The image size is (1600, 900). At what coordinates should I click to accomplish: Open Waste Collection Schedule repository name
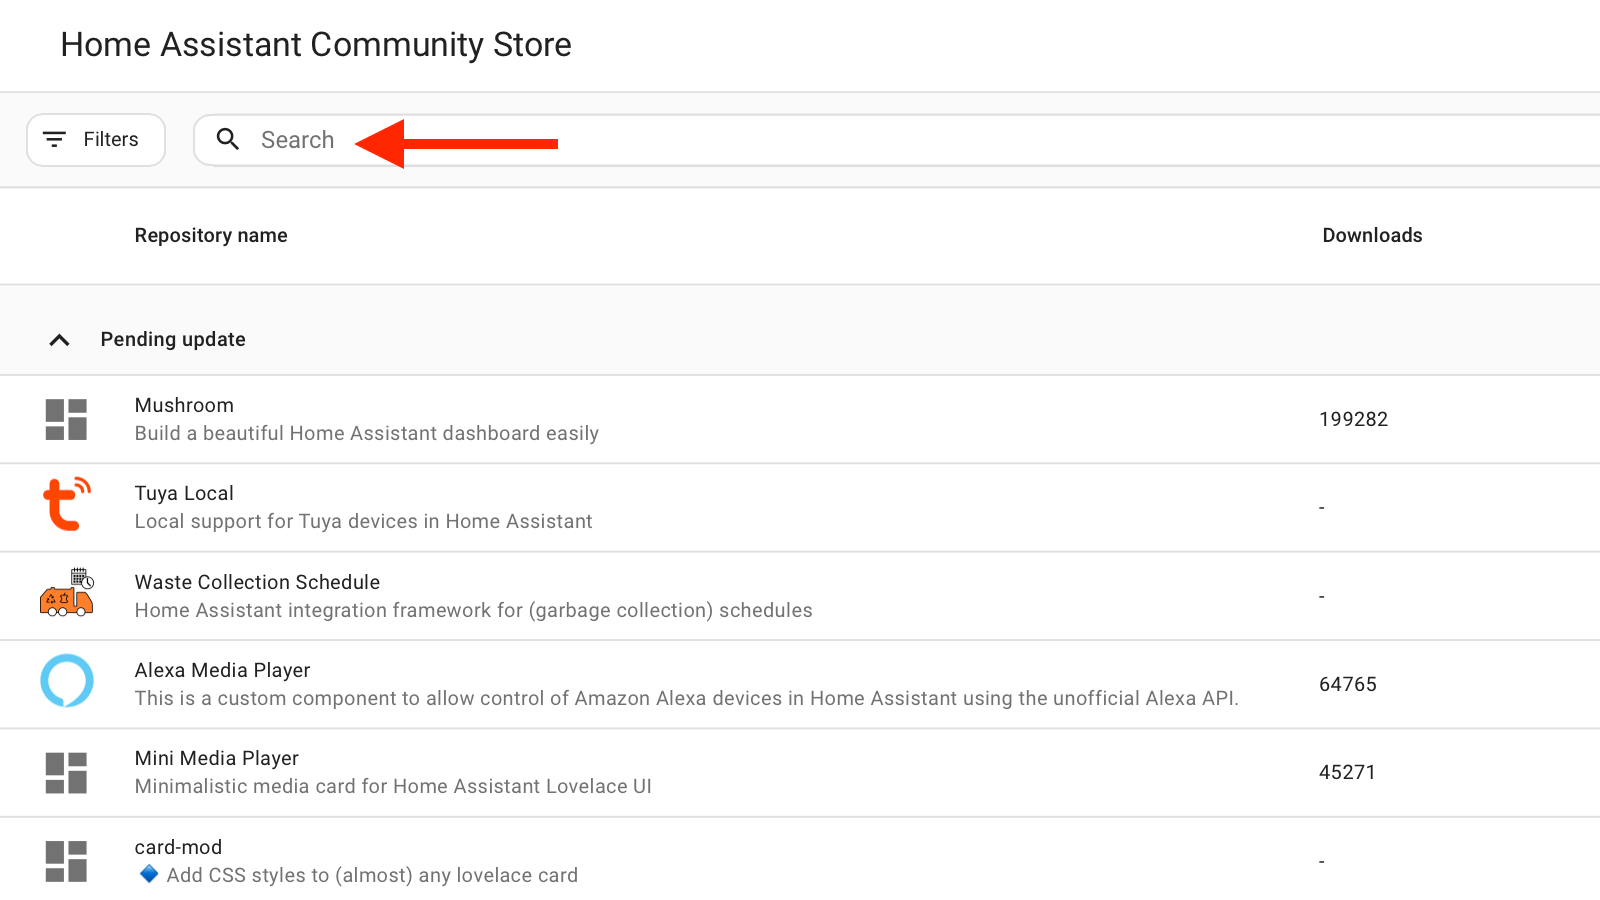pyautogui.click(x=257, y=582)
